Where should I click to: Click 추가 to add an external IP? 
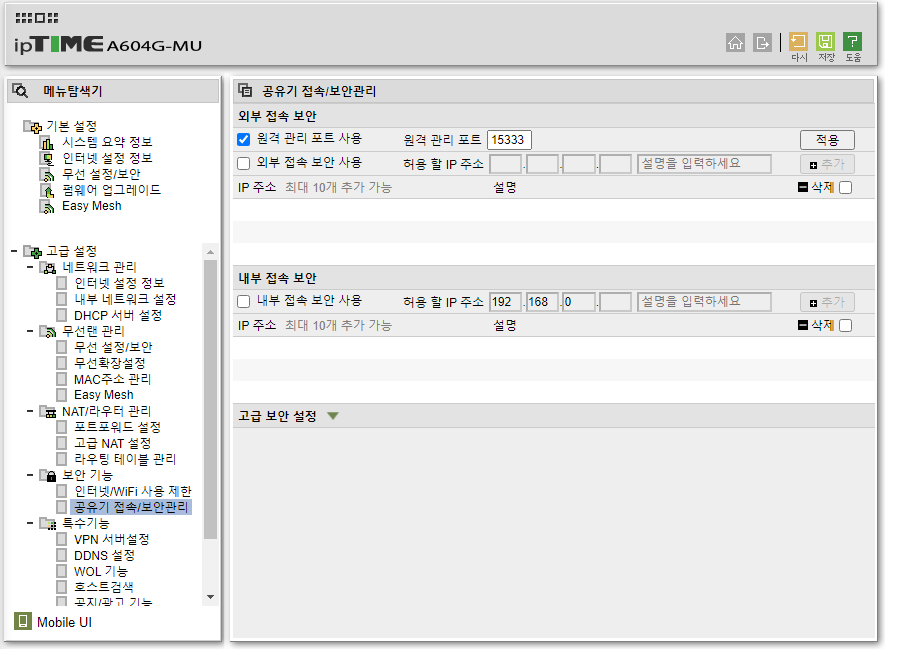pos(827,163)
